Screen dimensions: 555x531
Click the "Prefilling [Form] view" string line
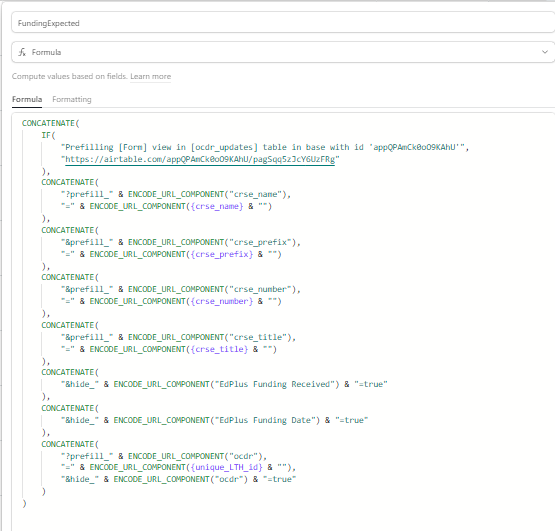coord(265,147)
